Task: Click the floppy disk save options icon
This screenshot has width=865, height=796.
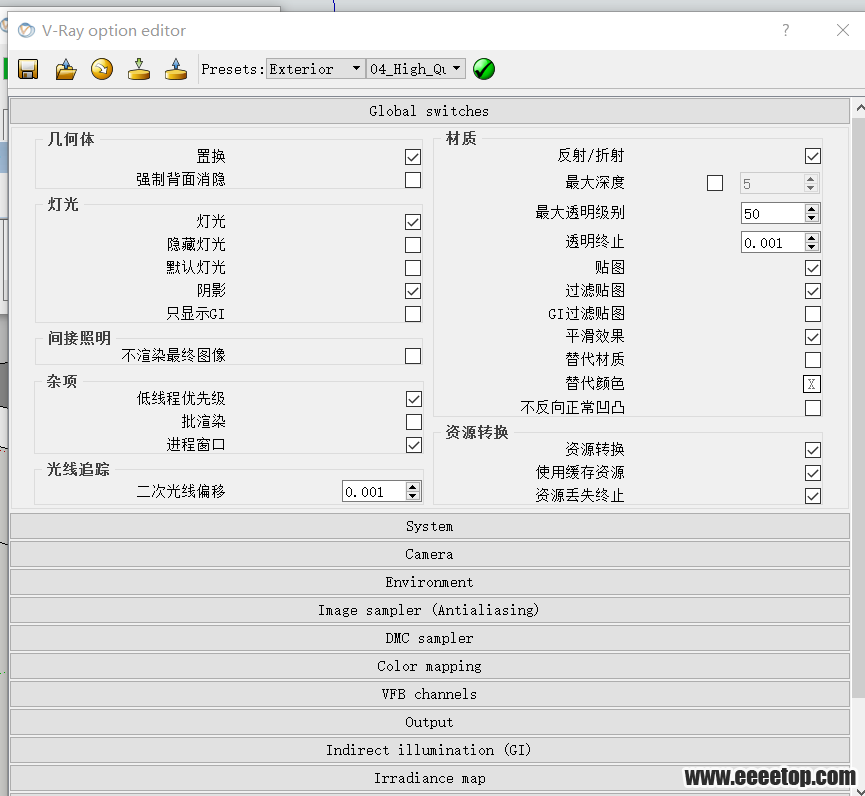Action: tap(28, 70)
